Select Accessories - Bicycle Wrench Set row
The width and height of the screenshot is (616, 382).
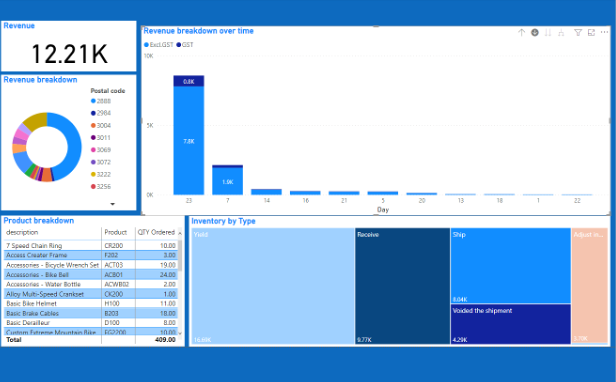click(90, 265)
